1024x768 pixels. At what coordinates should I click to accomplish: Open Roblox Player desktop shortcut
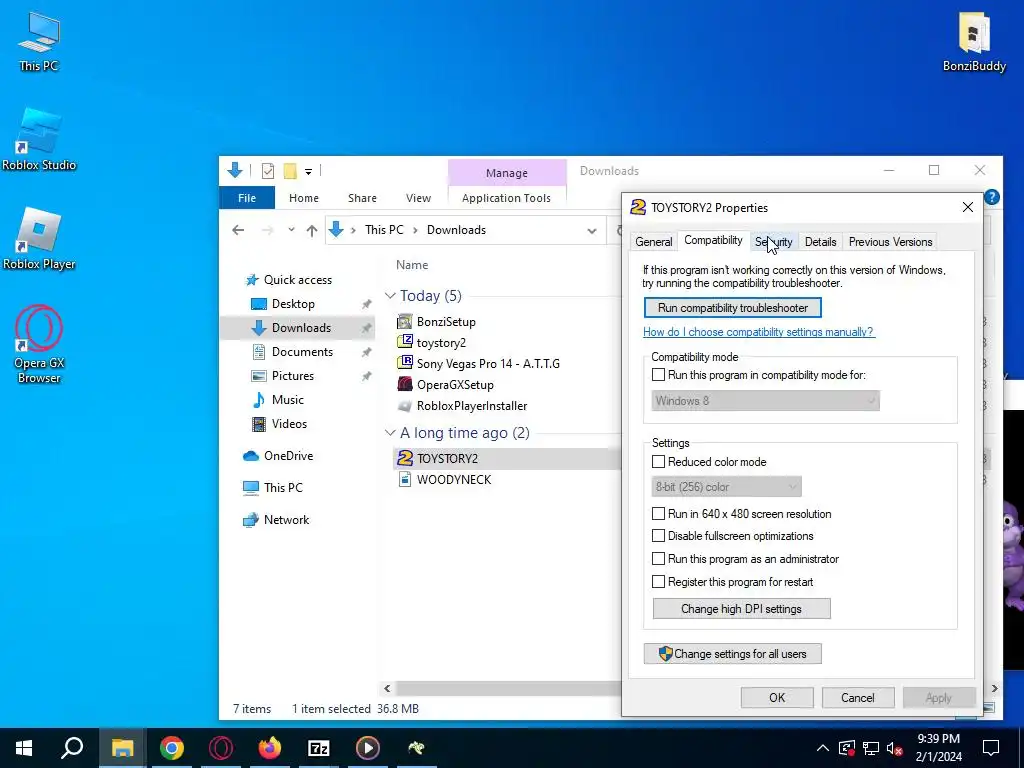pos(39,239)
